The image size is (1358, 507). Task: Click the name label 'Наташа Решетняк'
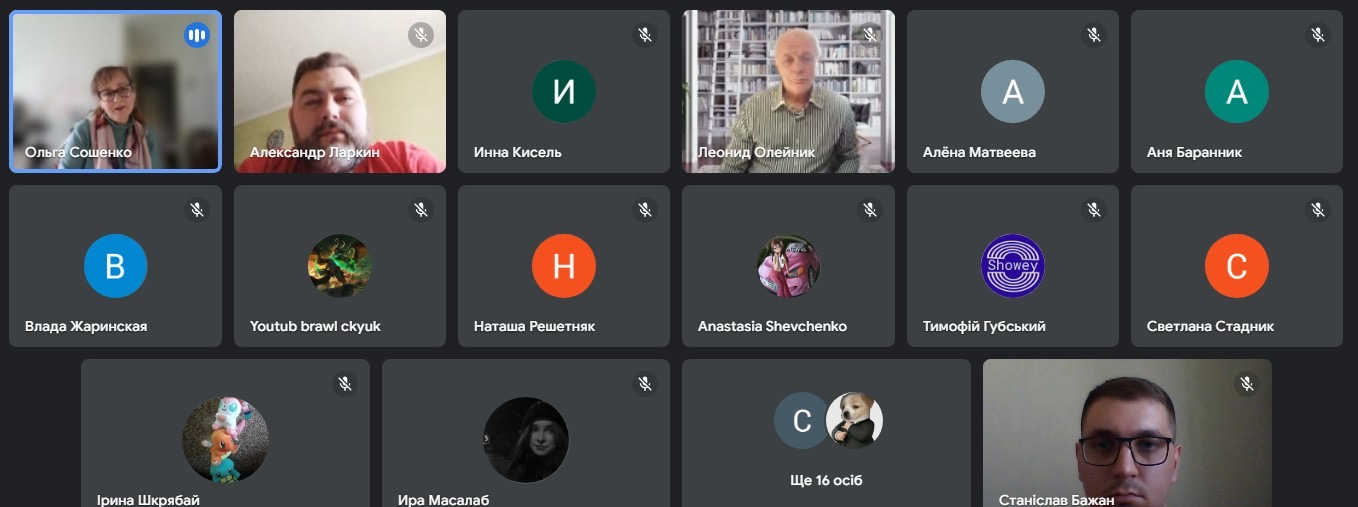click(534, 327)
